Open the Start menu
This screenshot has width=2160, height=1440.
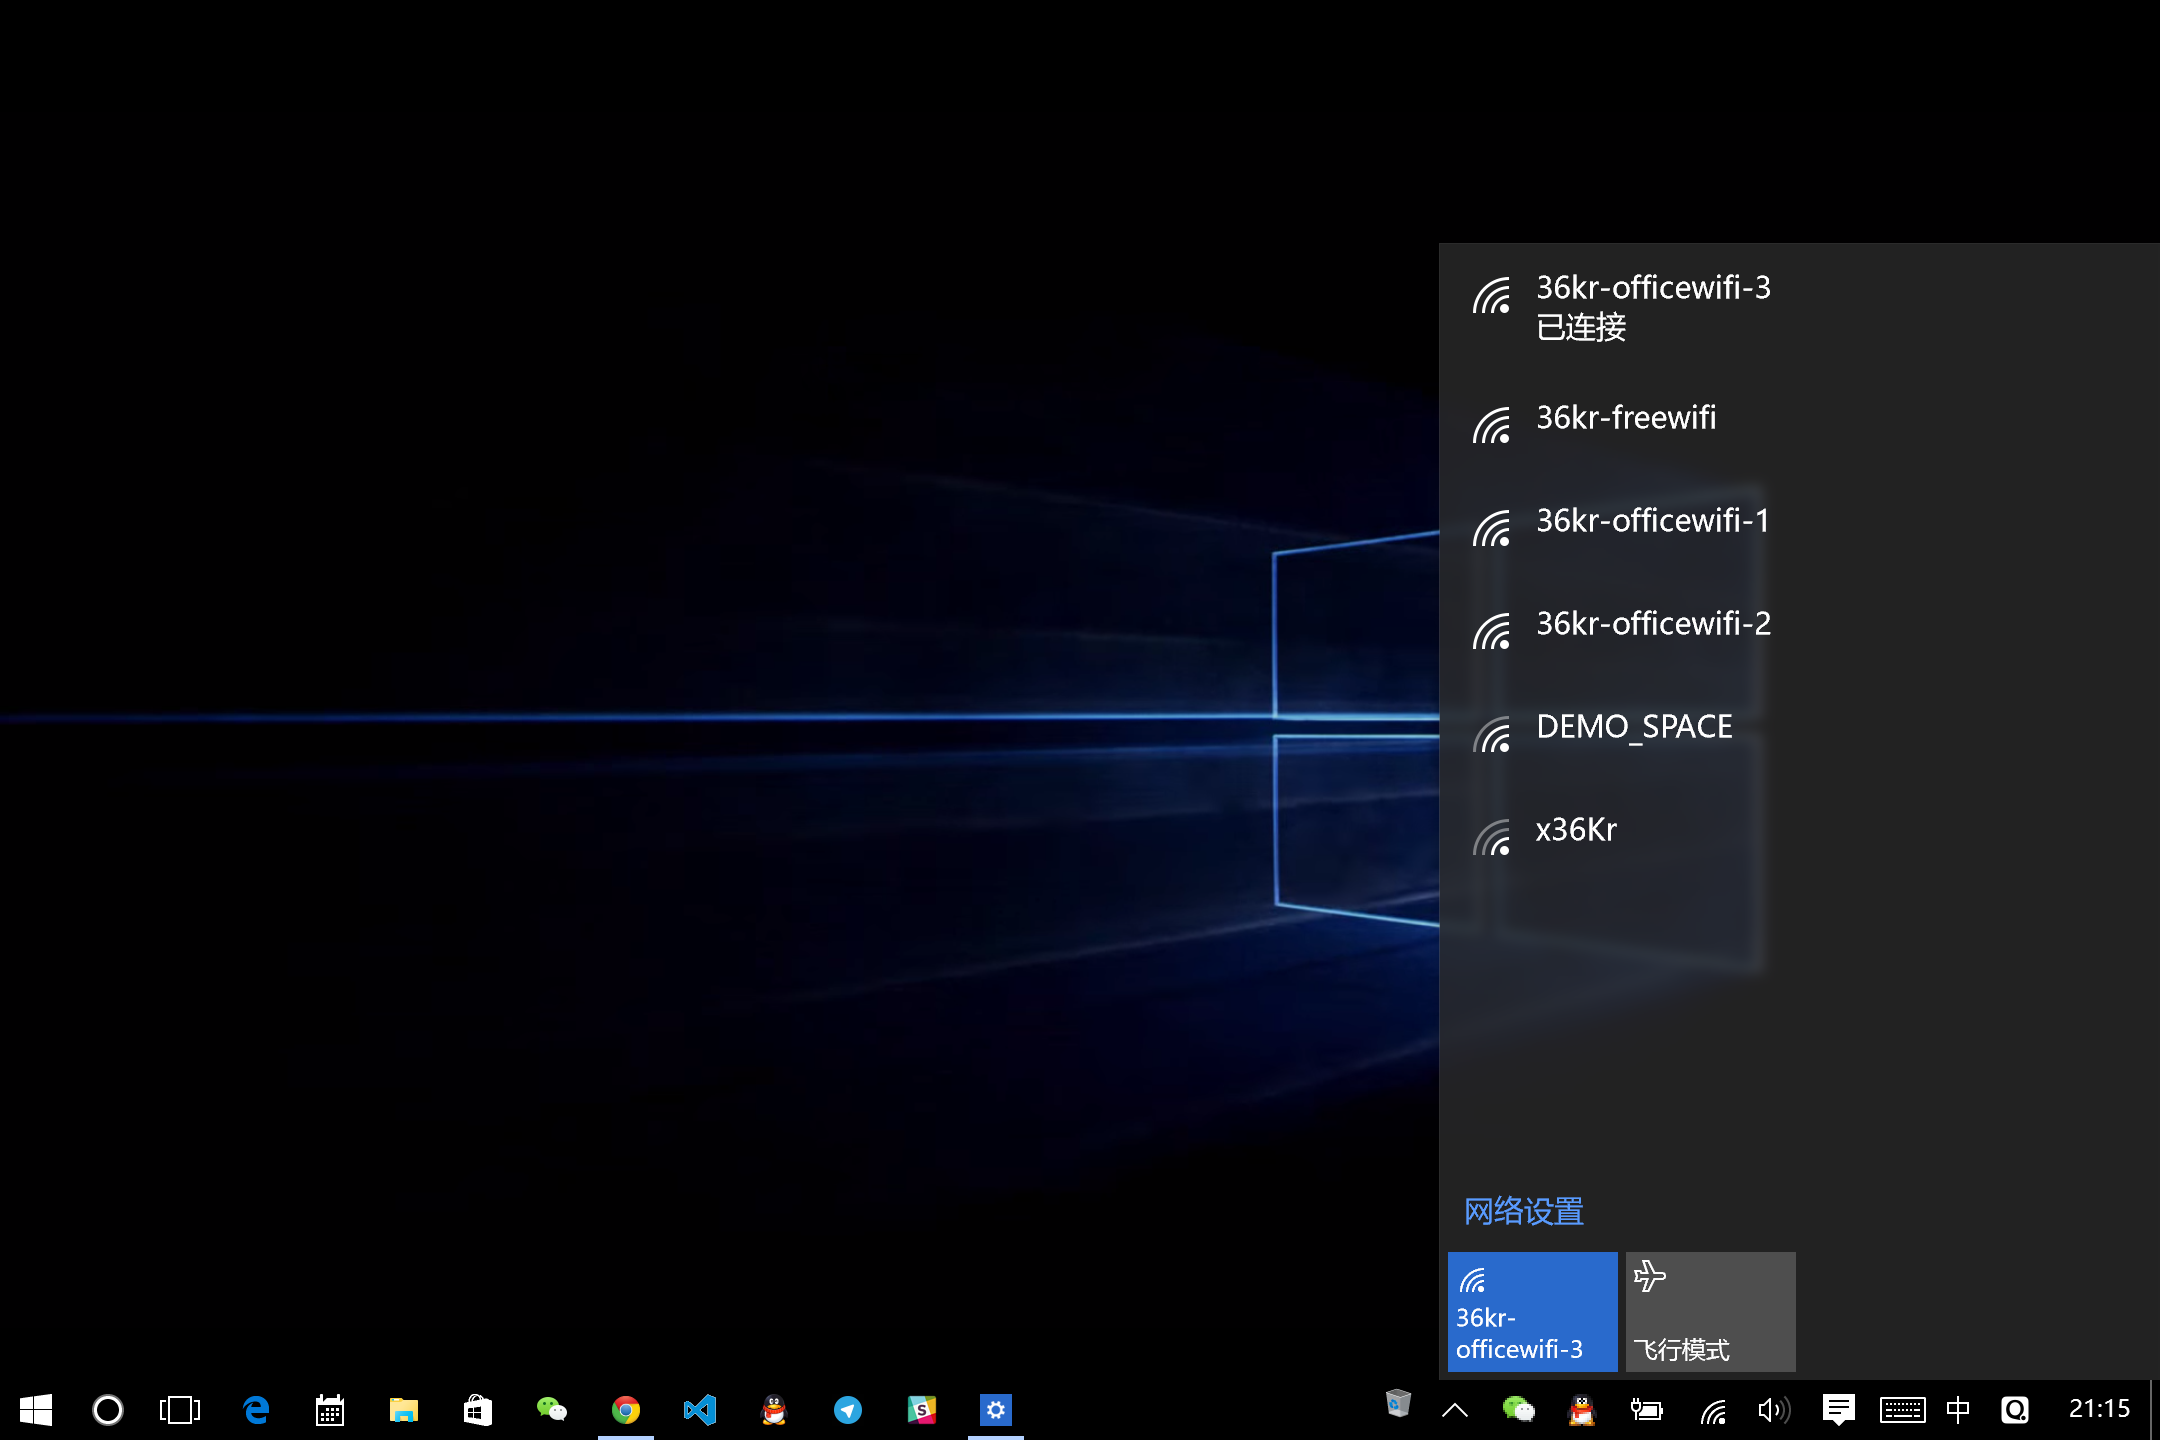pyautogui.click(x=35, y=1410)
